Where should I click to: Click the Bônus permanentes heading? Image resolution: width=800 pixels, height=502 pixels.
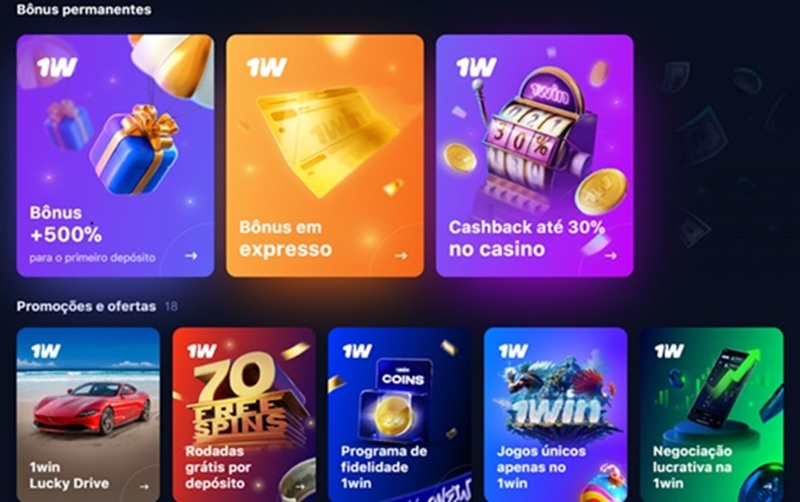(x=84, y=10)
